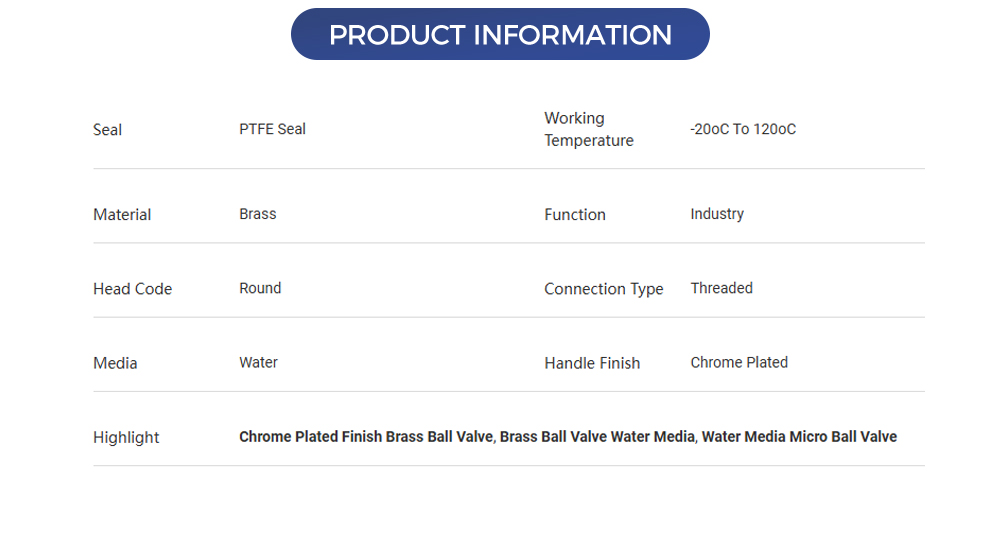
Task: Click the Connection Type label
Action: [603, 289]
